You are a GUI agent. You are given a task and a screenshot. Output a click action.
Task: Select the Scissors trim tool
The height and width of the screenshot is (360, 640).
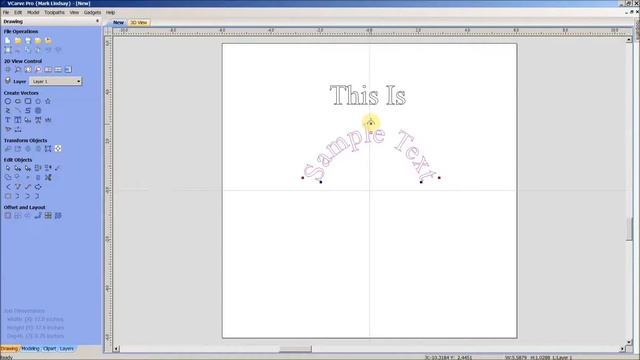point(48,178)
